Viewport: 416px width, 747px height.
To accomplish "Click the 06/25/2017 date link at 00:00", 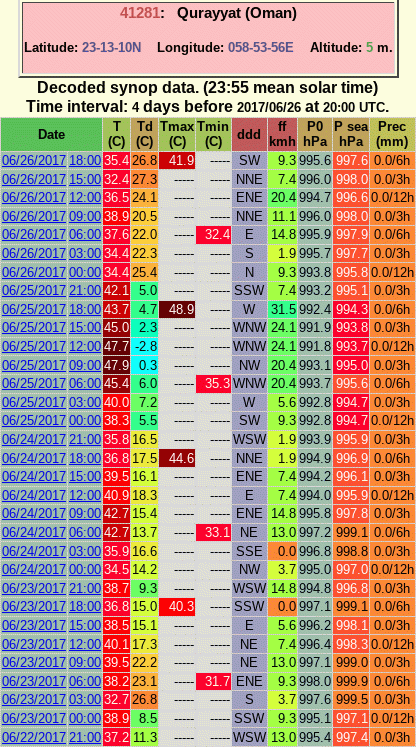I will [x=34, y=421].
